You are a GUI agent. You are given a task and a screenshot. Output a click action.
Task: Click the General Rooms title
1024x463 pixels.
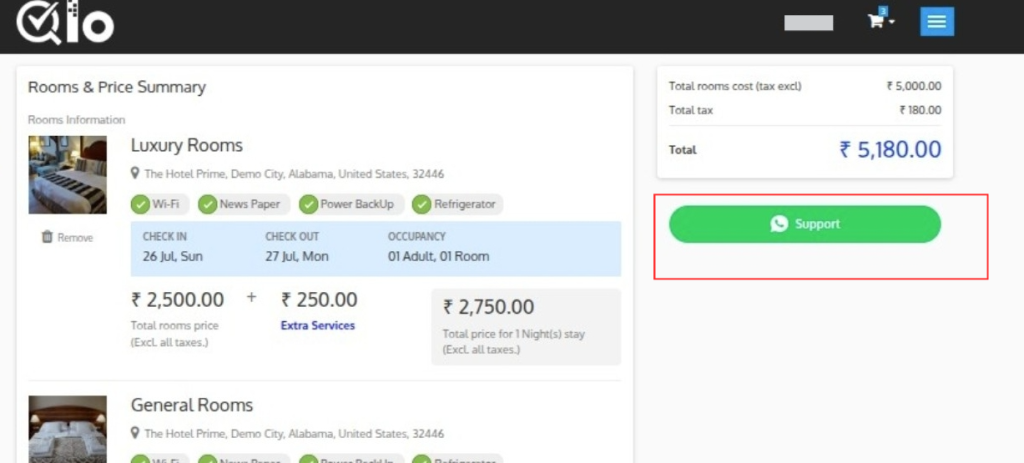point(192,405)
